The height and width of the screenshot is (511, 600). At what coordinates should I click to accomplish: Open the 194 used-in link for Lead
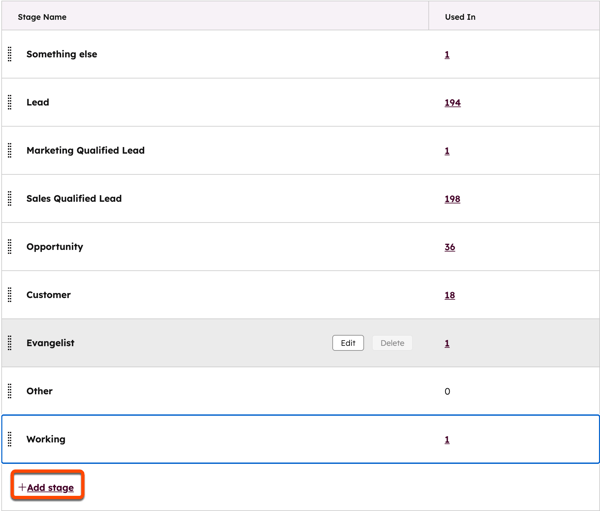[x=452, y=103]
